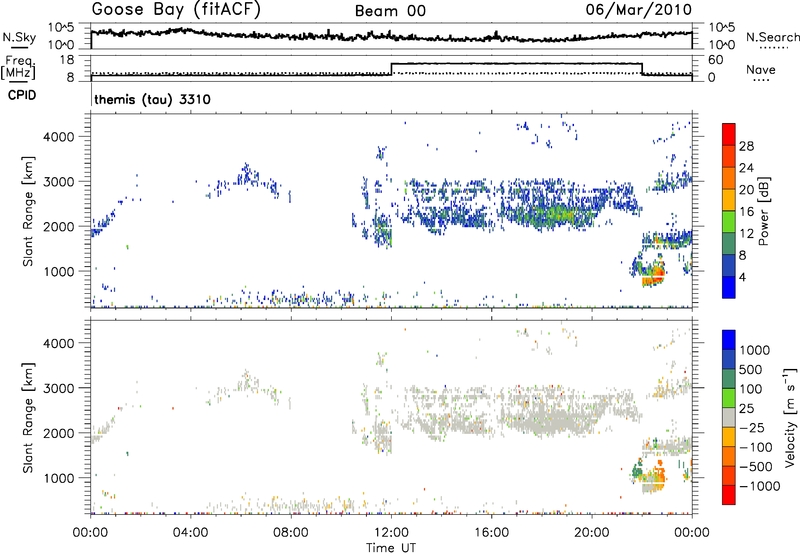
Task: Click the yellow segment of Power color bar
Action: pyautogui.click(x=729, y=199)
